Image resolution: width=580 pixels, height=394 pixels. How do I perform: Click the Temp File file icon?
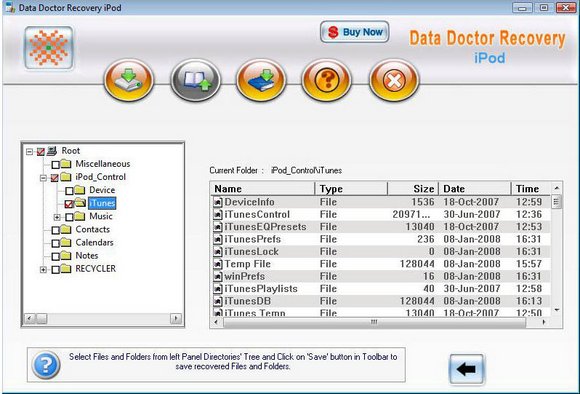[x=218, y=264]
